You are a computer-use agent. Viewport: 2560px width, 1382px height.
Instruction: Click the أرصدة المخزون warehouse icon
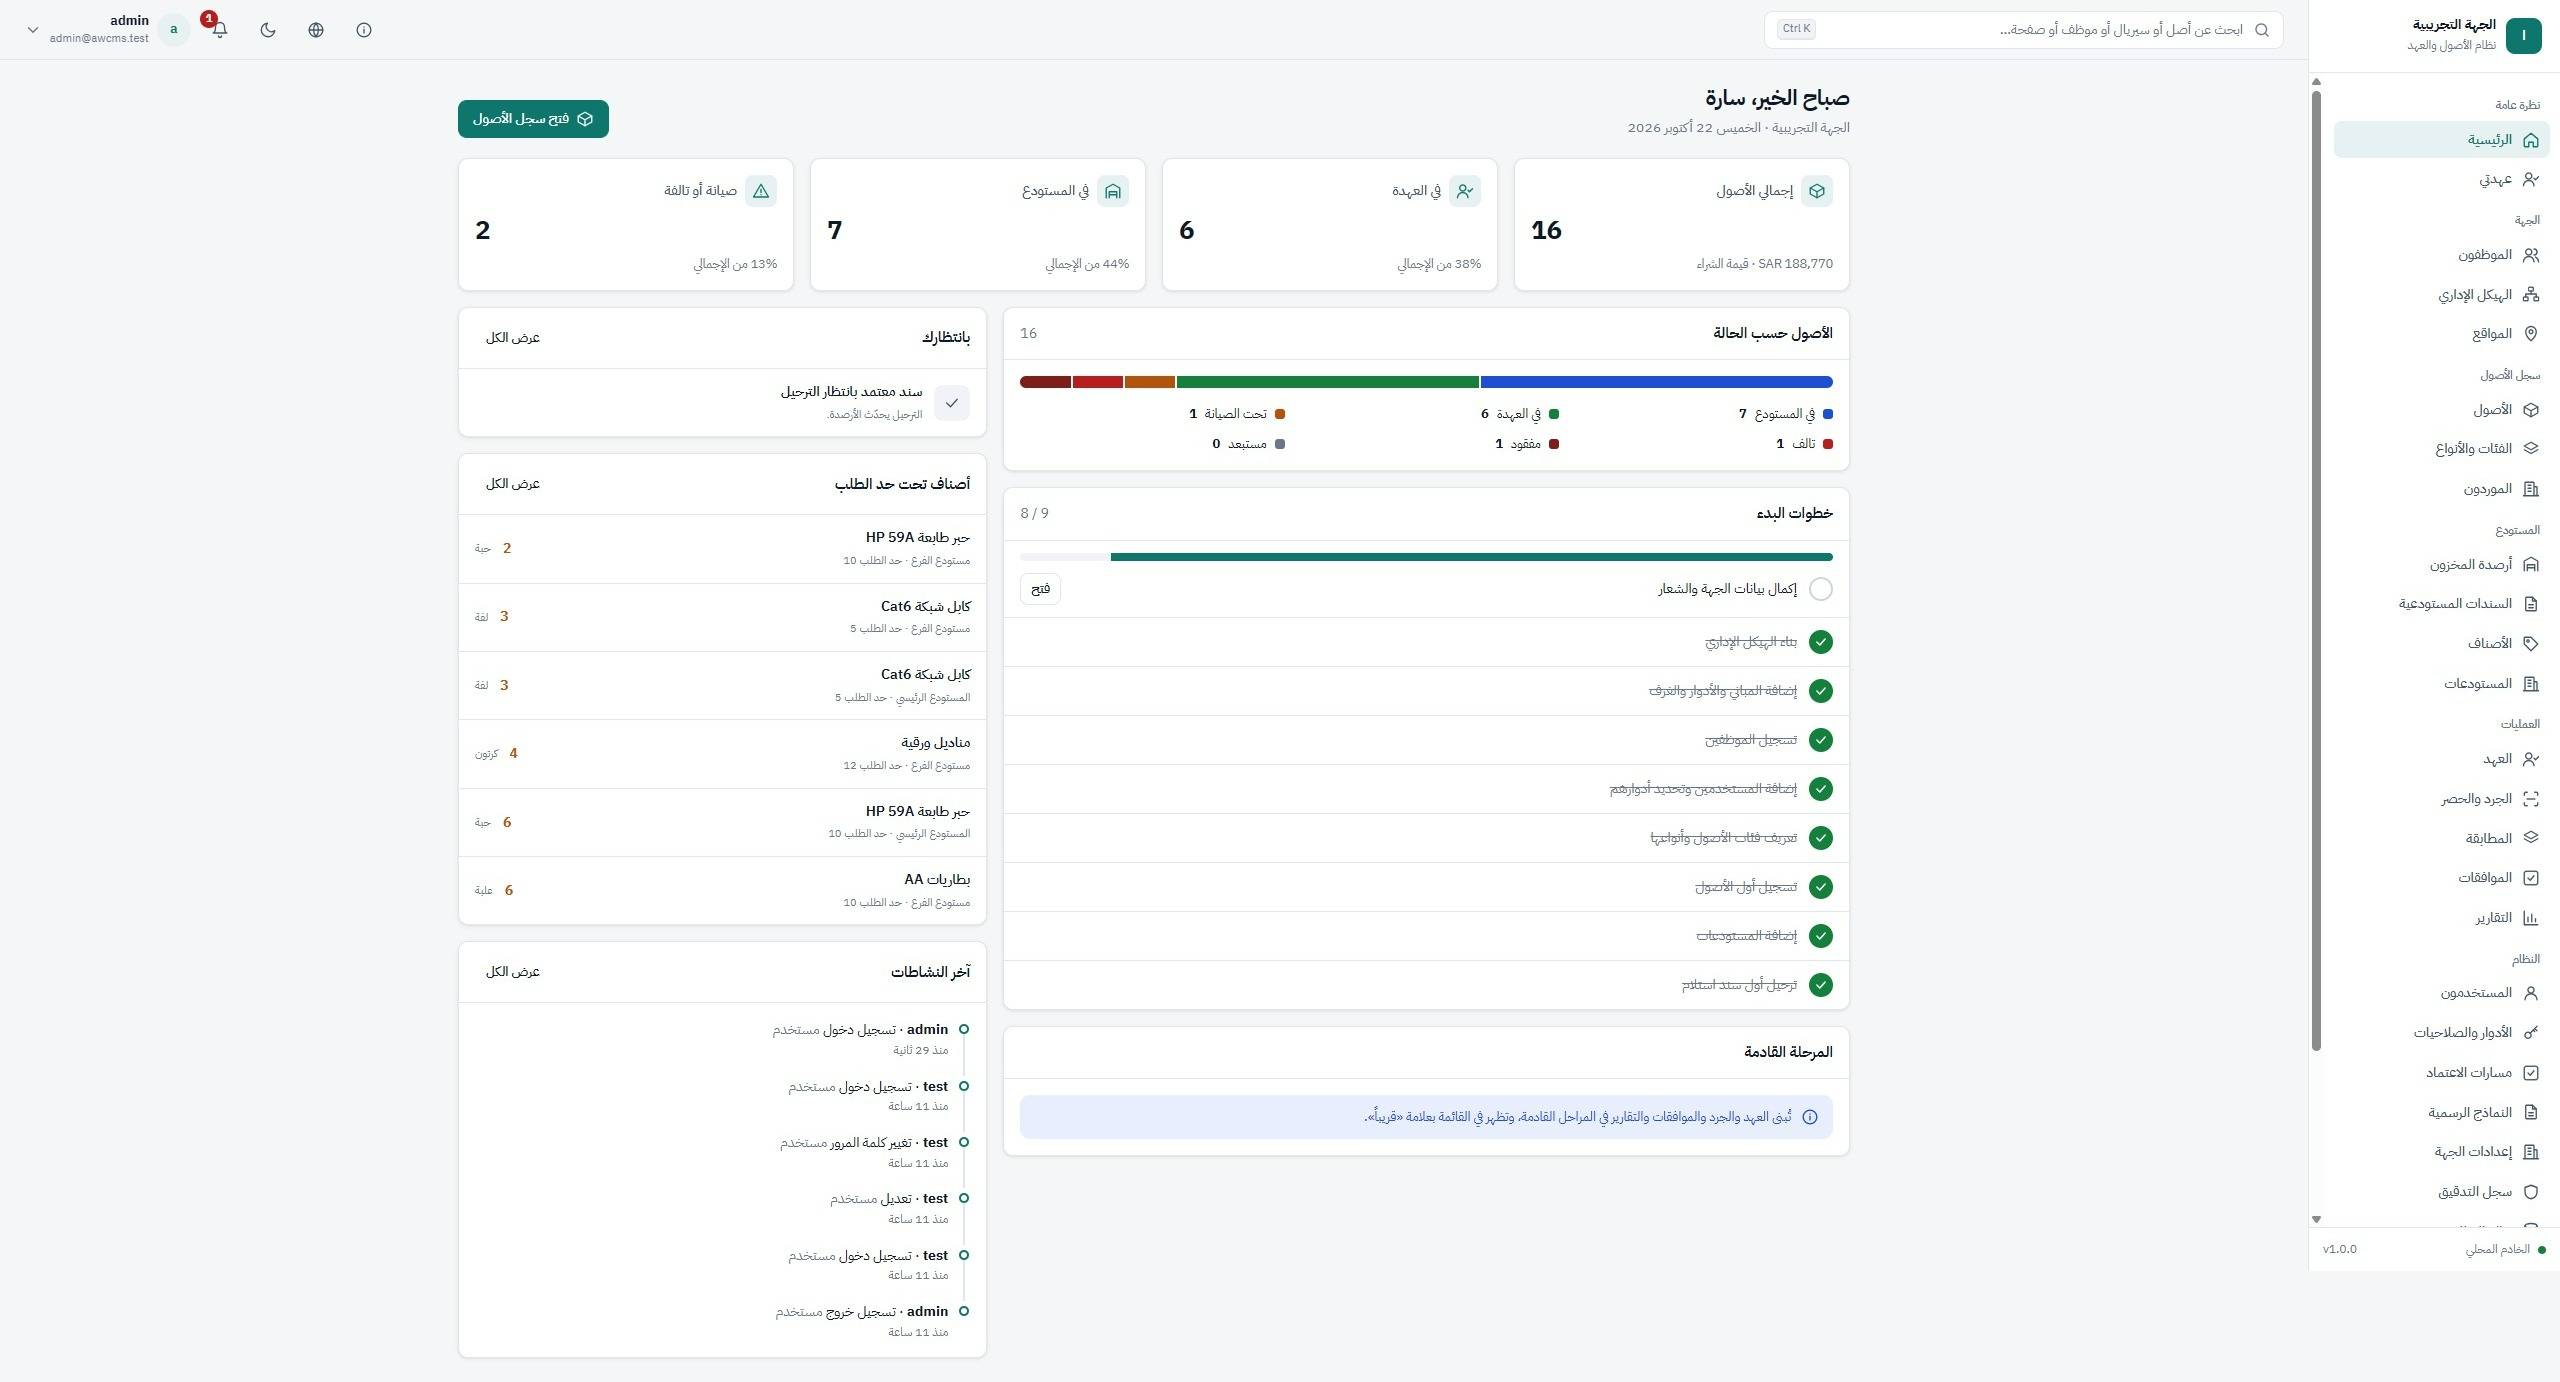(x=2531, y=565)
